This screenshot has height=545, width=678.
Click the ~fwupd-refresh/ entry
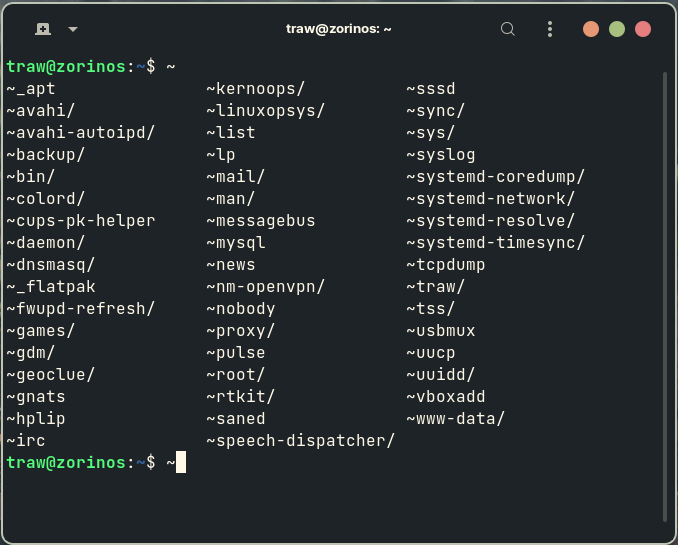pyautogui.click(x=81, y=309)
